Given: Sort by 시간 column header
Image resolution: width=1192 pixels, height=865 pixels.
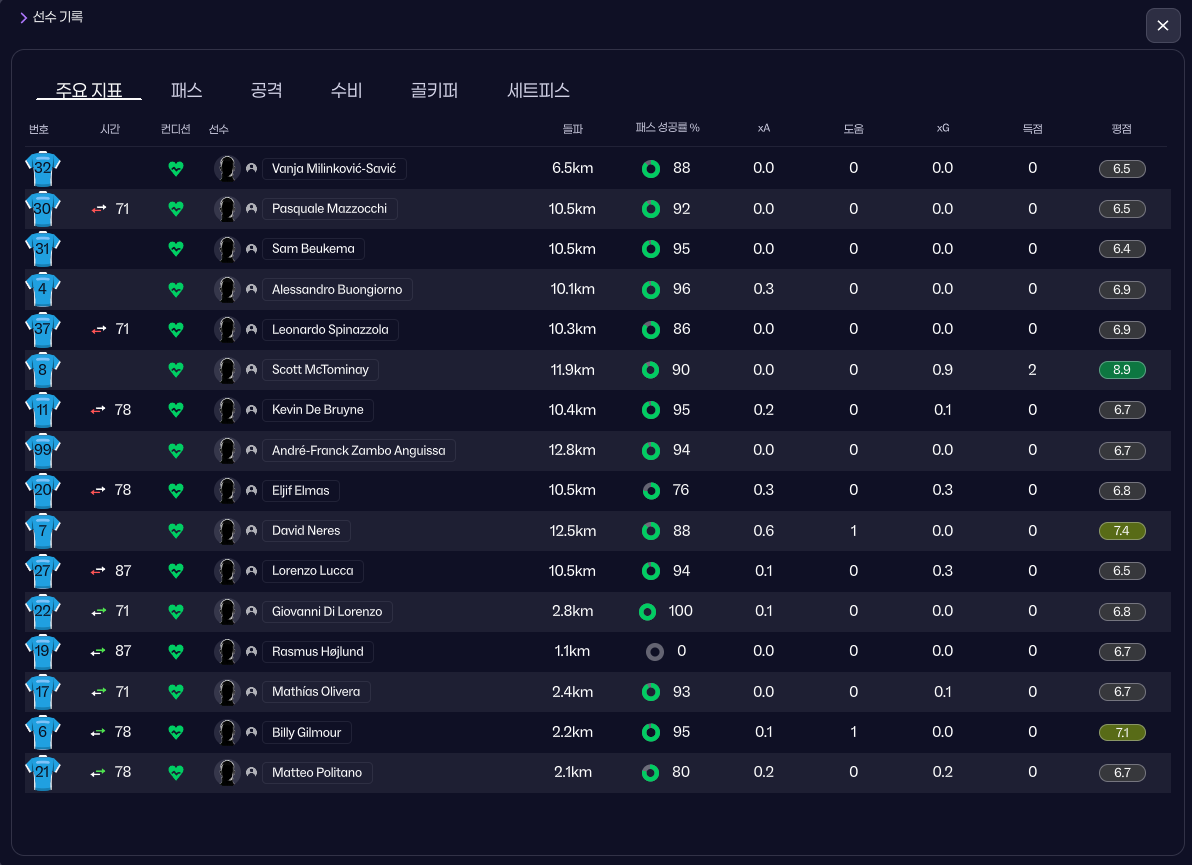Looking at the screenshot, I should pos(110,129).
